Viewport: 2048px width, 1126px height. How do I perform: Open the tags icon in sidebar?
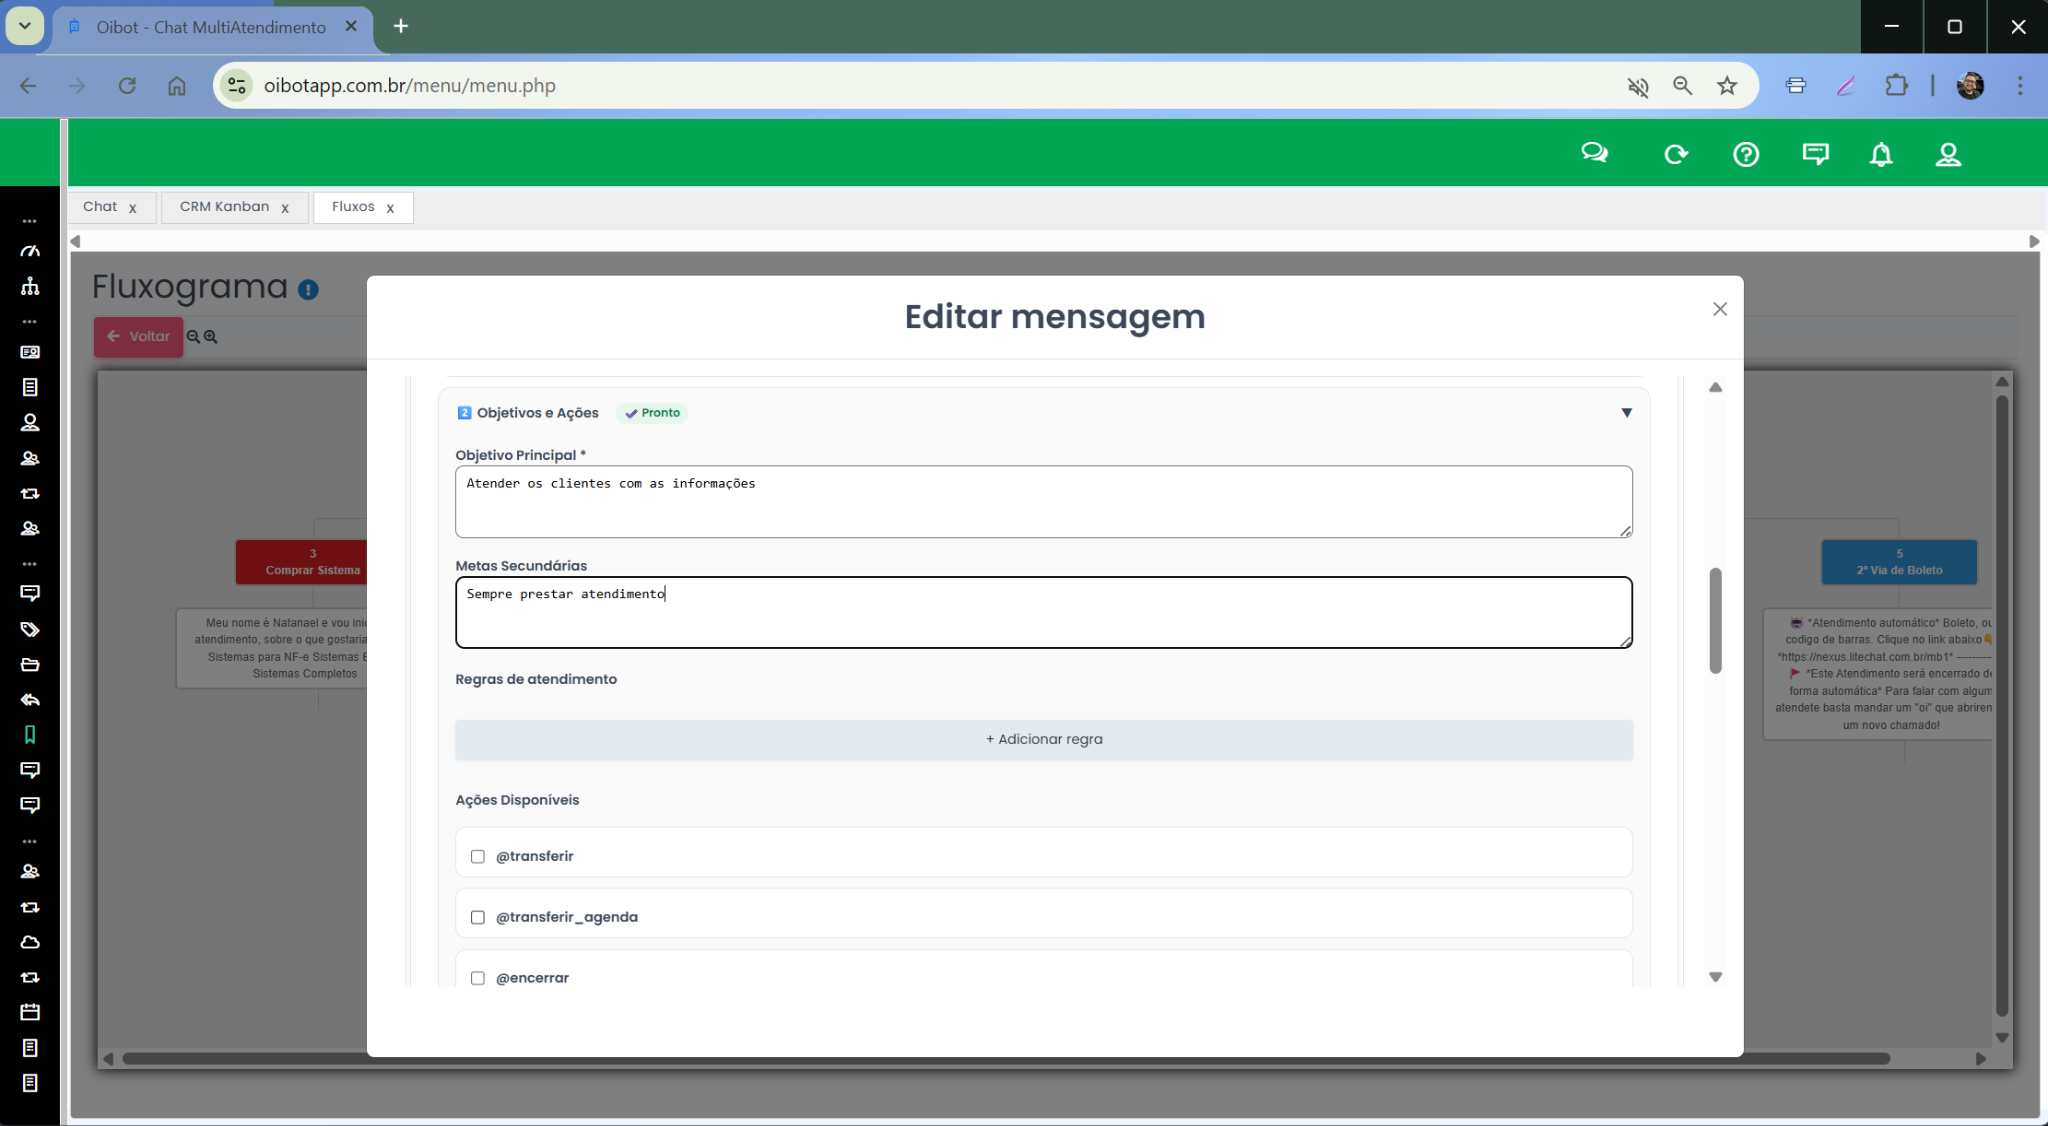tap(30, 629)
